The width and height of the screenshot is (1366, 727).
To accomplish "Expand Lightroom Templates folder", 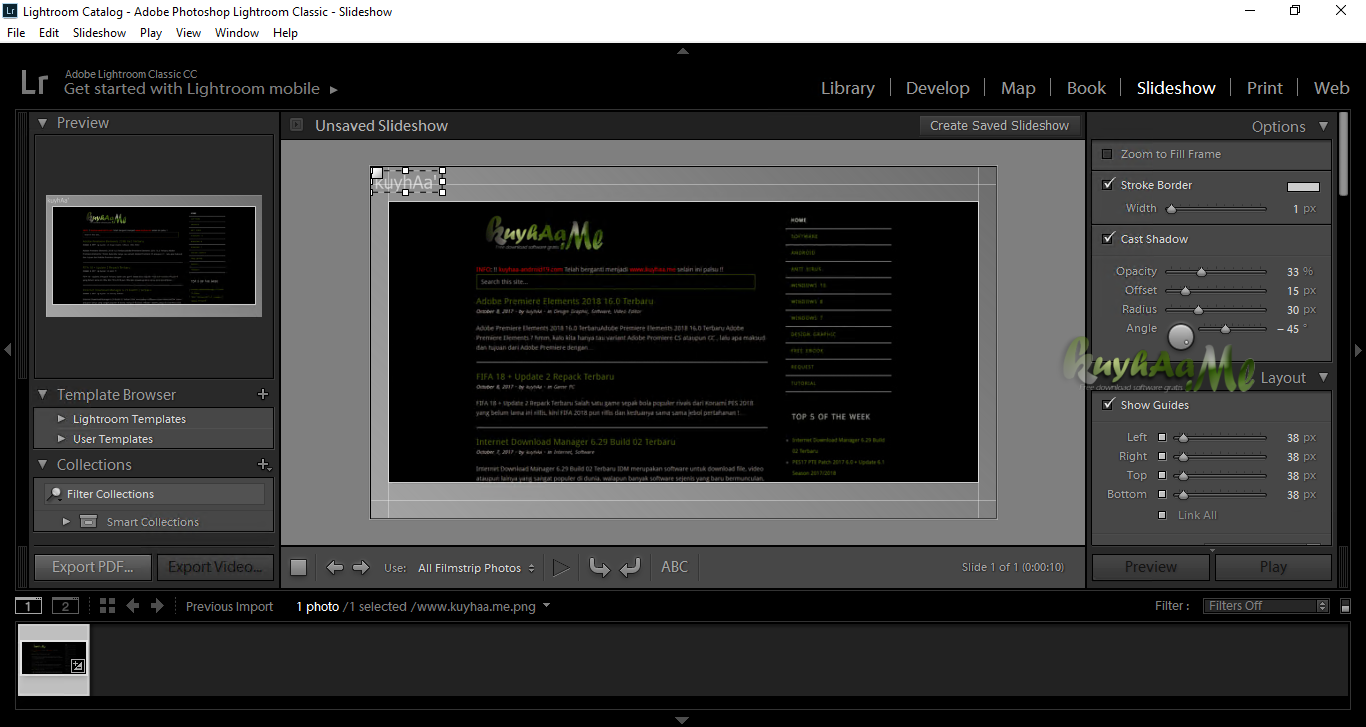I will [62, 419].
